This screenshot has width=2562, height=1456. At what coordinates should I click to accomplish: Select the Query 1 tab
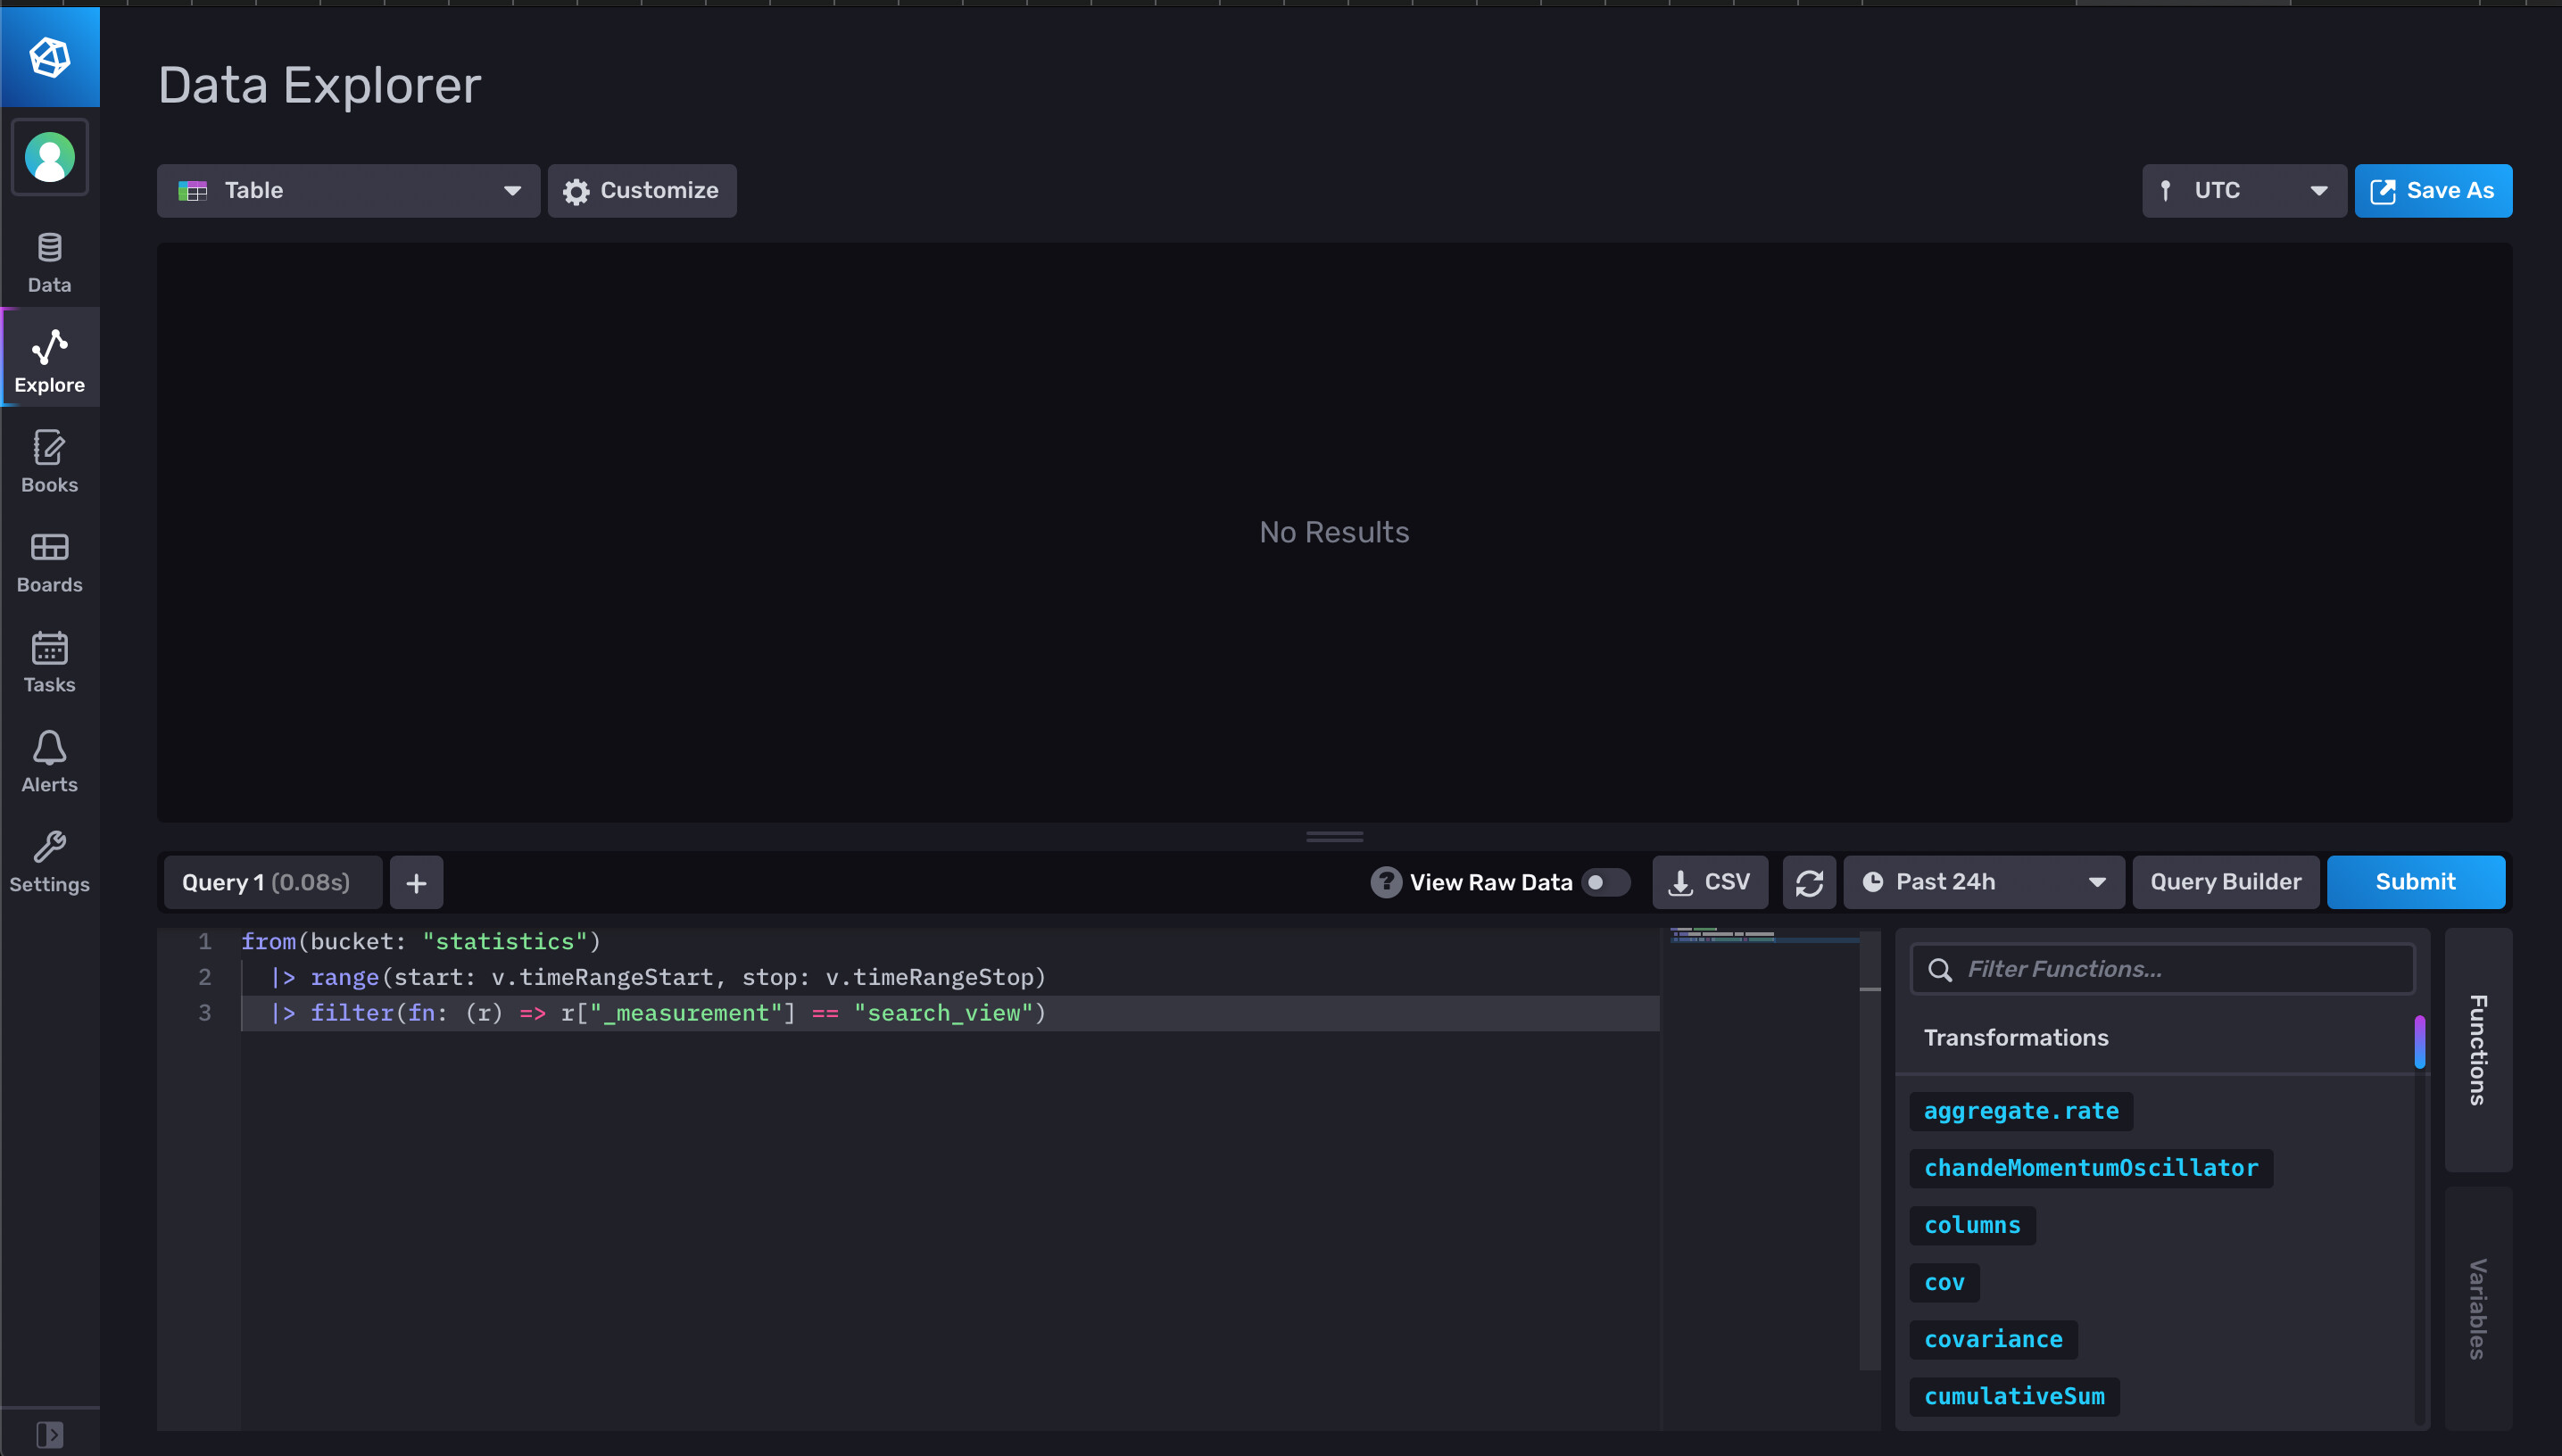[x=271, y=882]
